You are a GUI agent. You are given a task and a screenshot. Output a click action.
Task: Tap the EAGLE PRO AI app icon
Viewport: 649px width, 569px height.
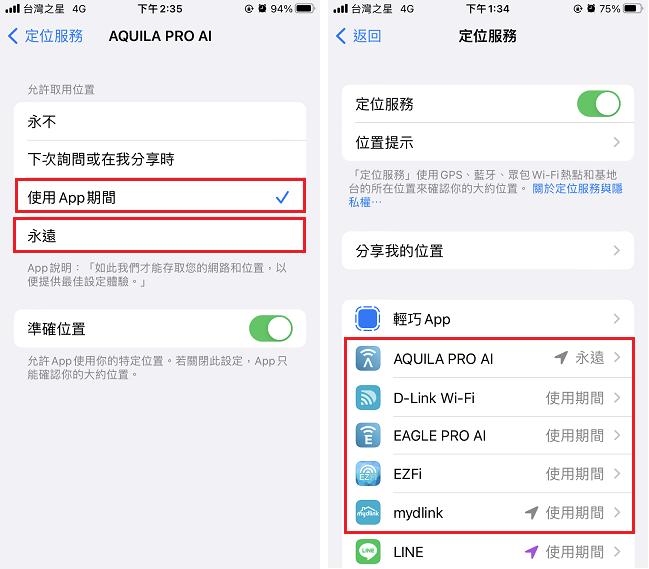coord(368,435)
